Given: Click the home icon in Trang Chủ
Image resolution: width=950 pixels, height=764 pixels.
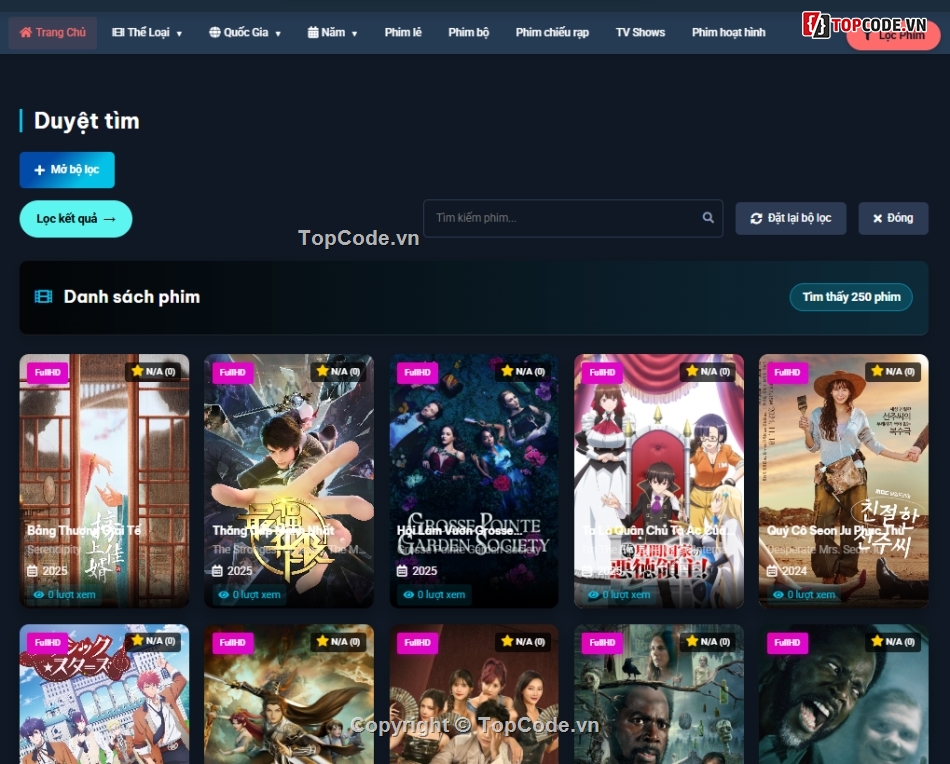Looking at the screenshot, I should pyautogui.click(x=25, y=33).
